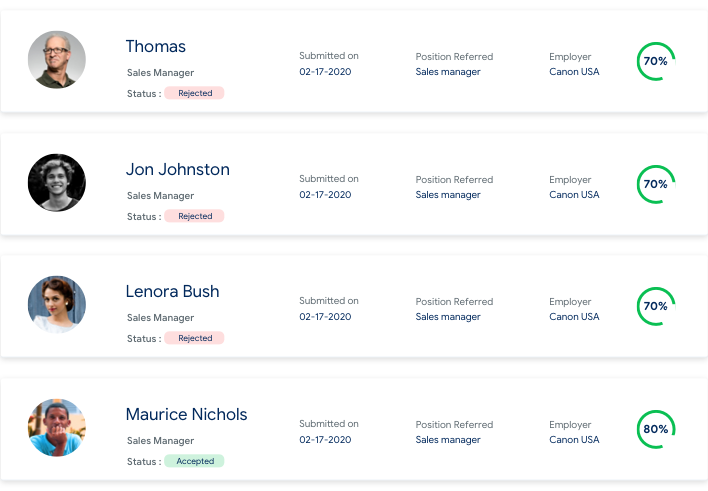Select Lenora Bush's profile photo
Viewport: 708px width, 491px height.
[57, 305]
